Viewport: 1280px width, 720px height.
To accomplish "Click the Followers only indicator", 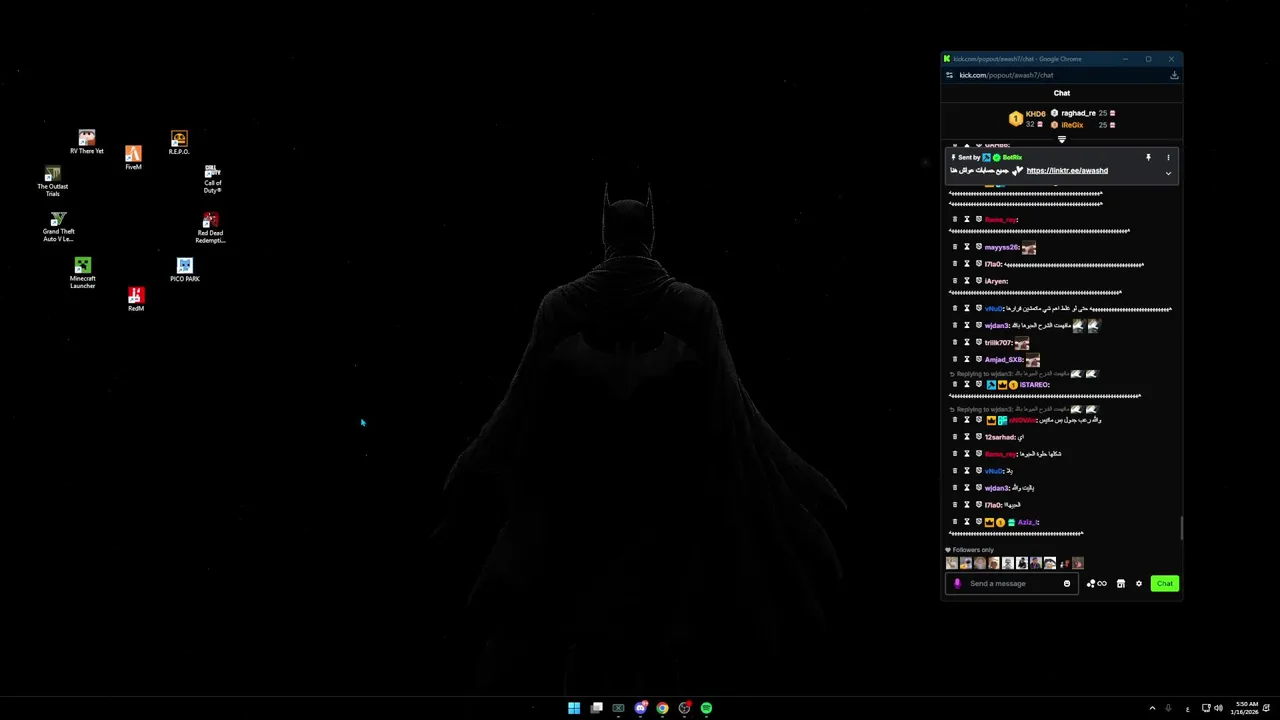I will [970, 550].
